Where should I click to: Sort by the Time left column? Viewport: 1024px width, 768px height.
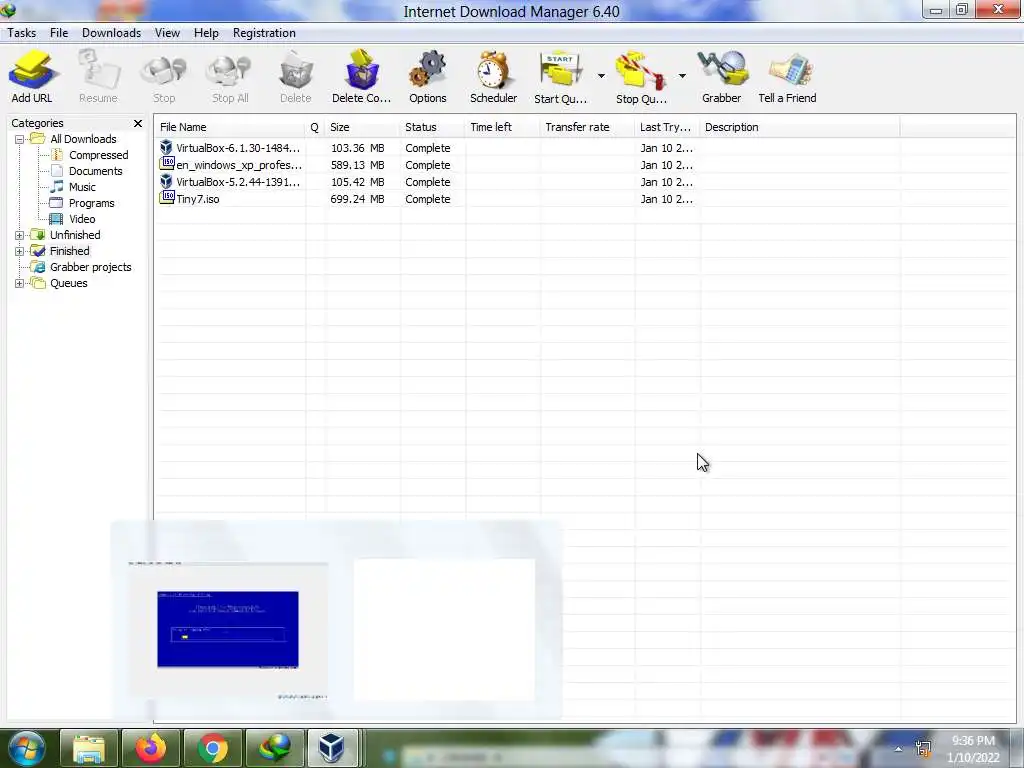click(x=503, y=127)
